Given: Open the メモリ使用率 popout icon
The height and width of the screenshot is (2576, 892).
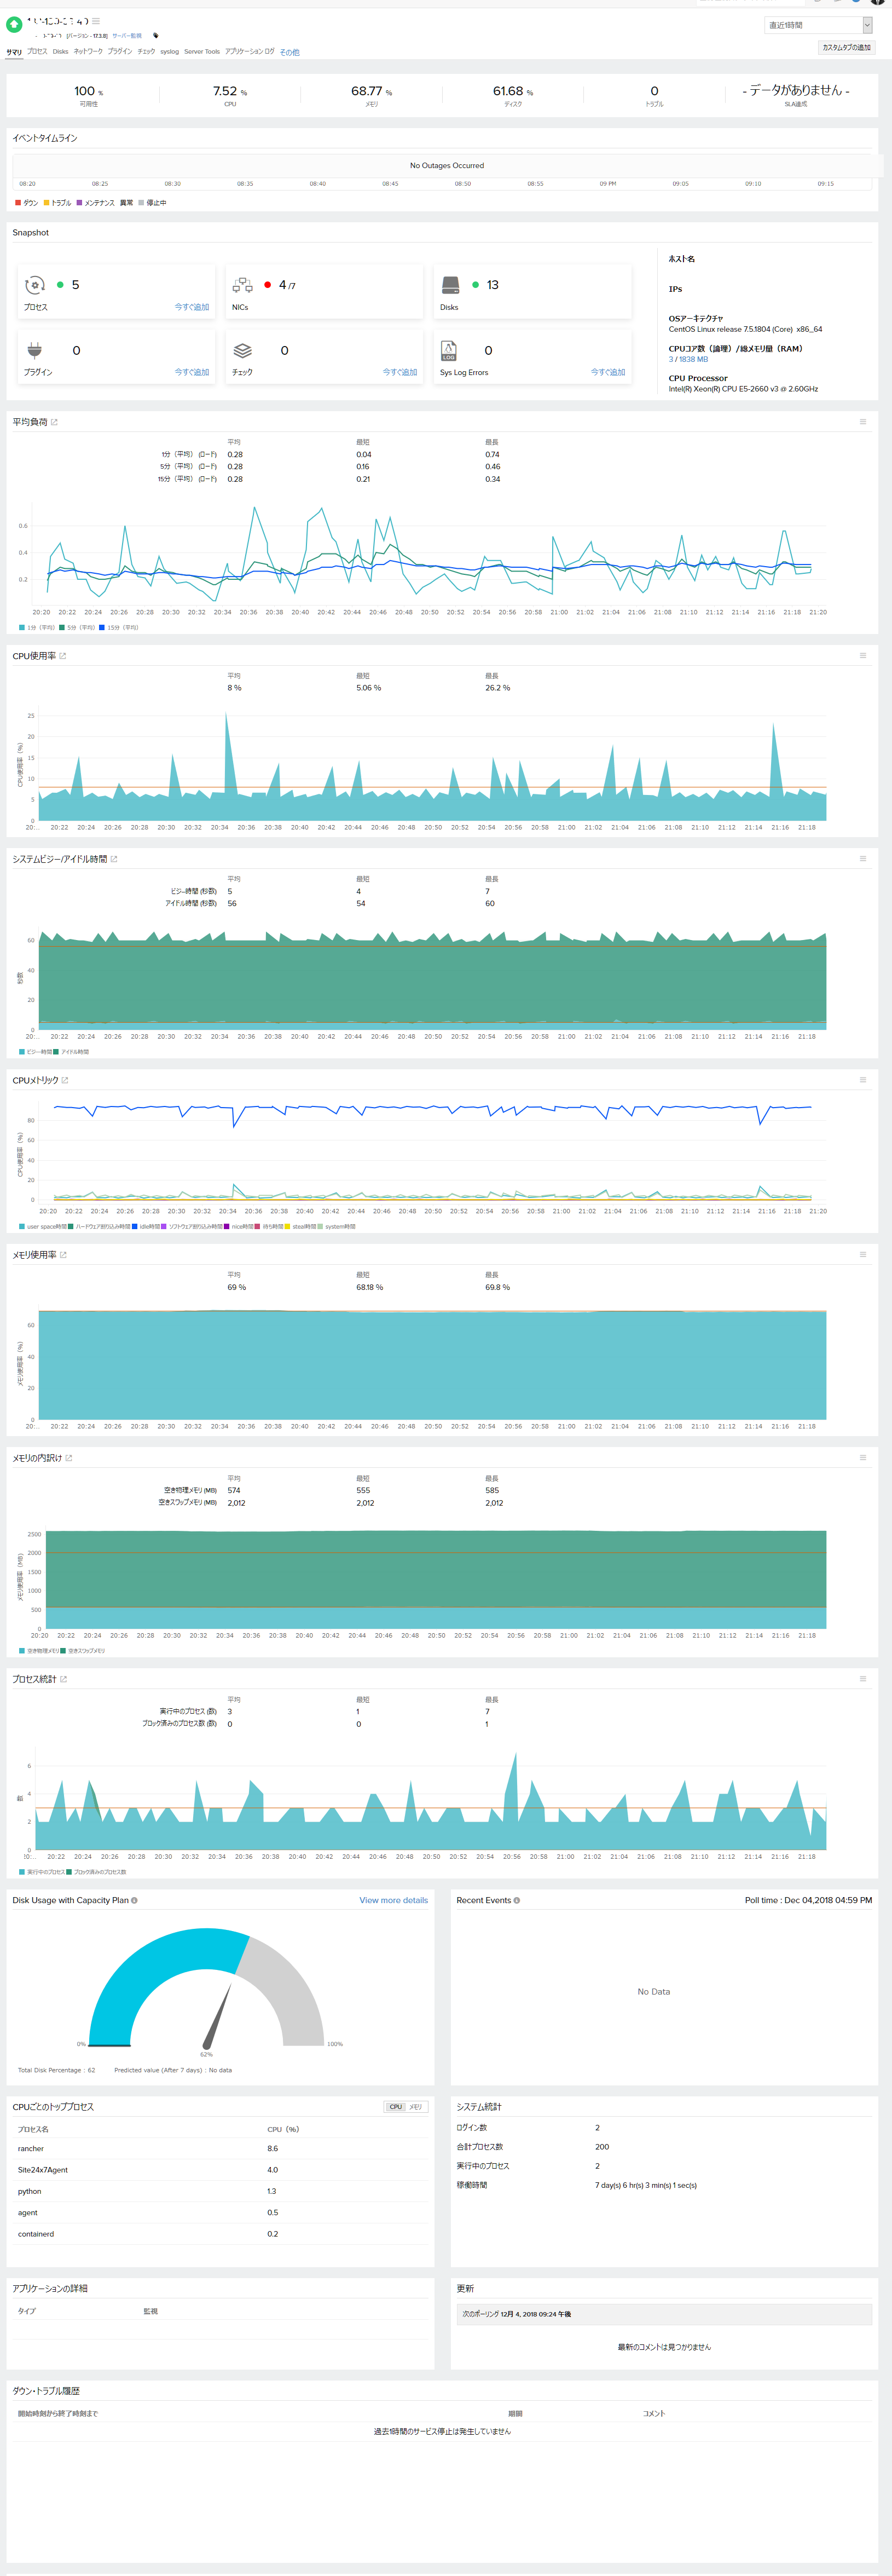Looking at the screenshot, I should point(63,1255).
